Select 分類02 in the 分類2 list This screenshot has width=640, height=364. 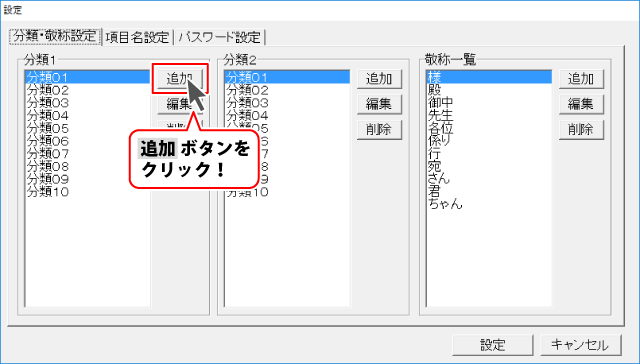pos(287,90)
